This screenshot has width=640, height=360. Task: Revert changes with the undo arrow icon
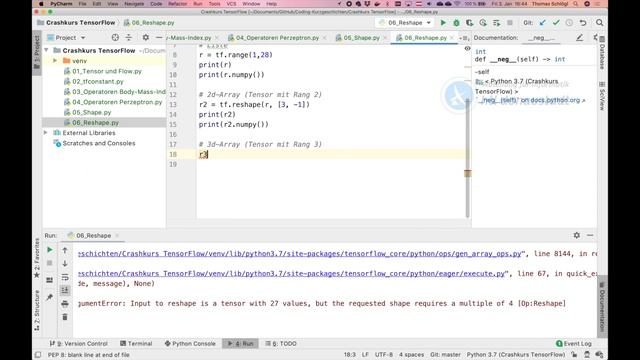click(x=583, y=23)
